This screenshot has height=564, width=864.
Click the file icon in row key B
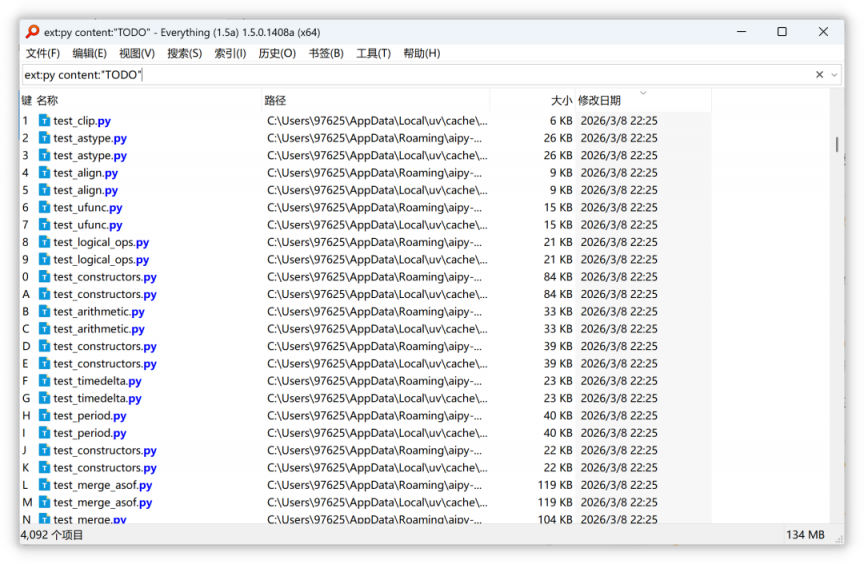[x=44, y=312]
